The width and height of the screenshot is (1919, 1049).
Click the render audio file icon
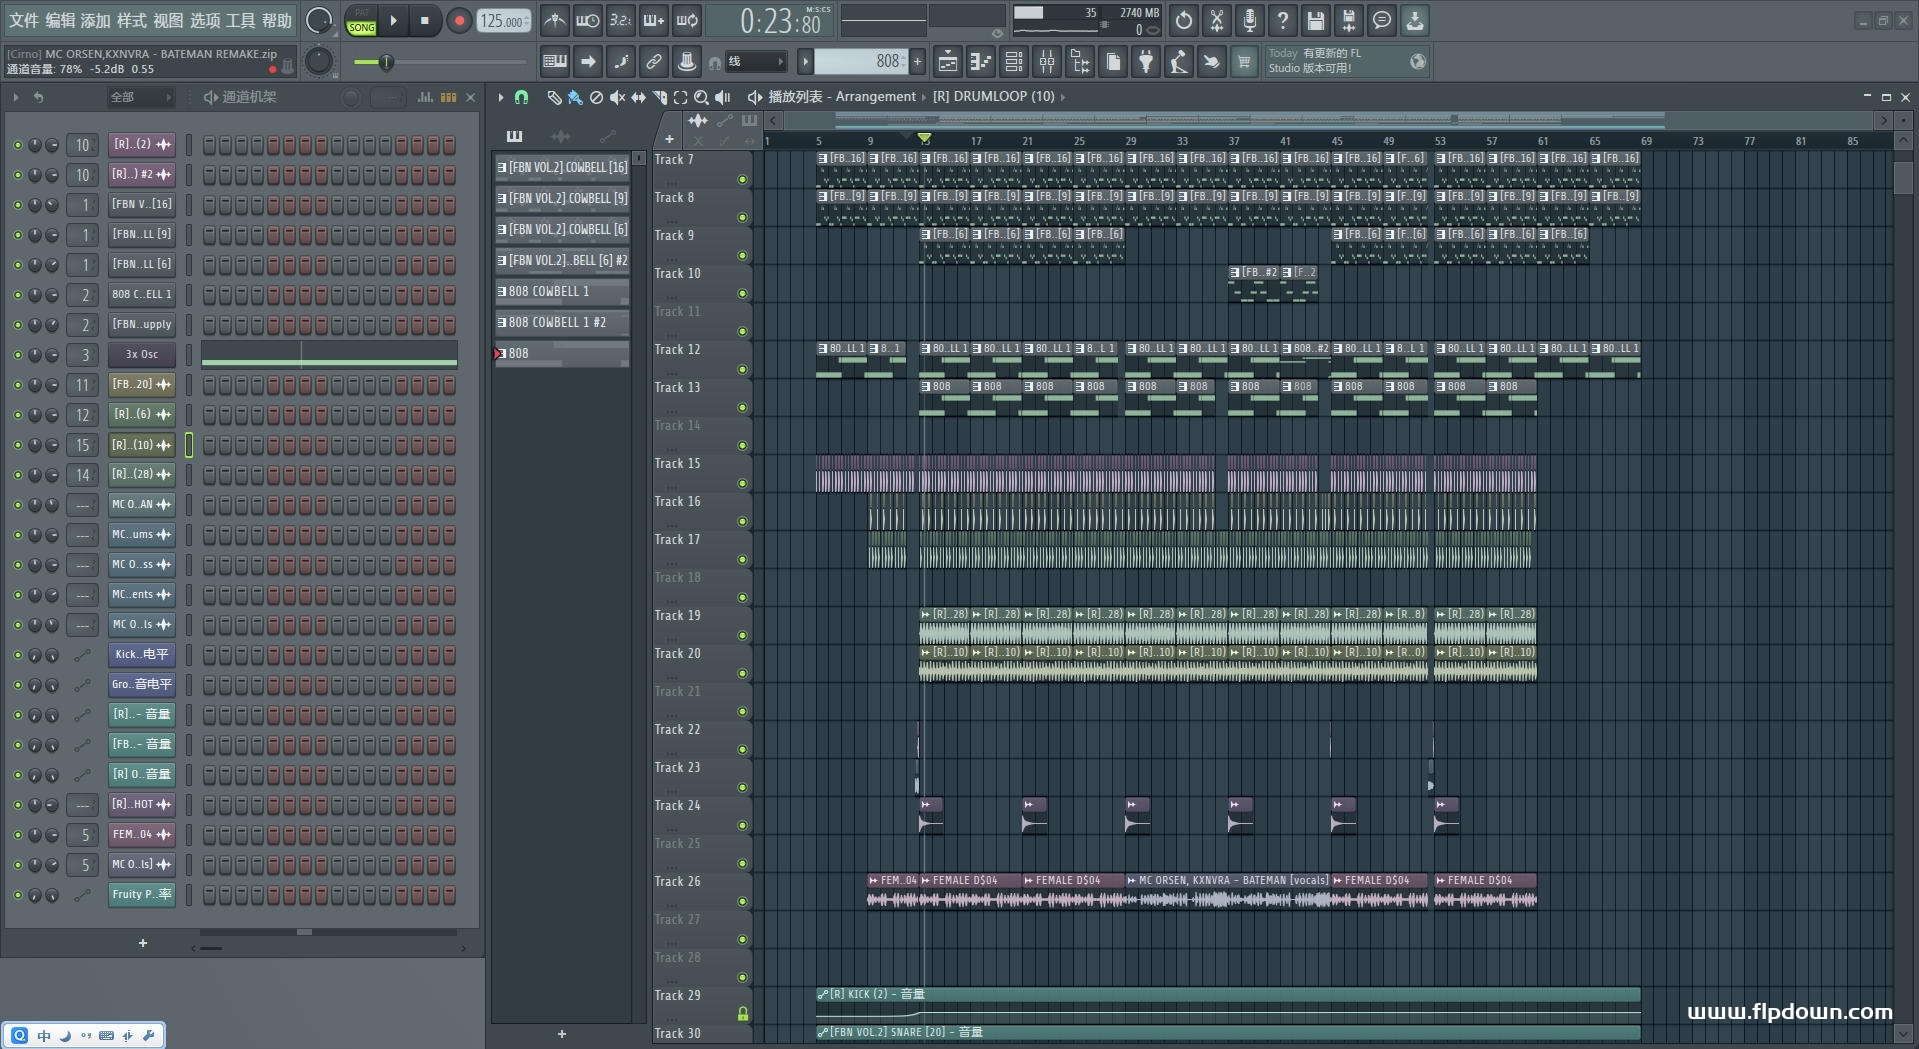coord(1348,20)
